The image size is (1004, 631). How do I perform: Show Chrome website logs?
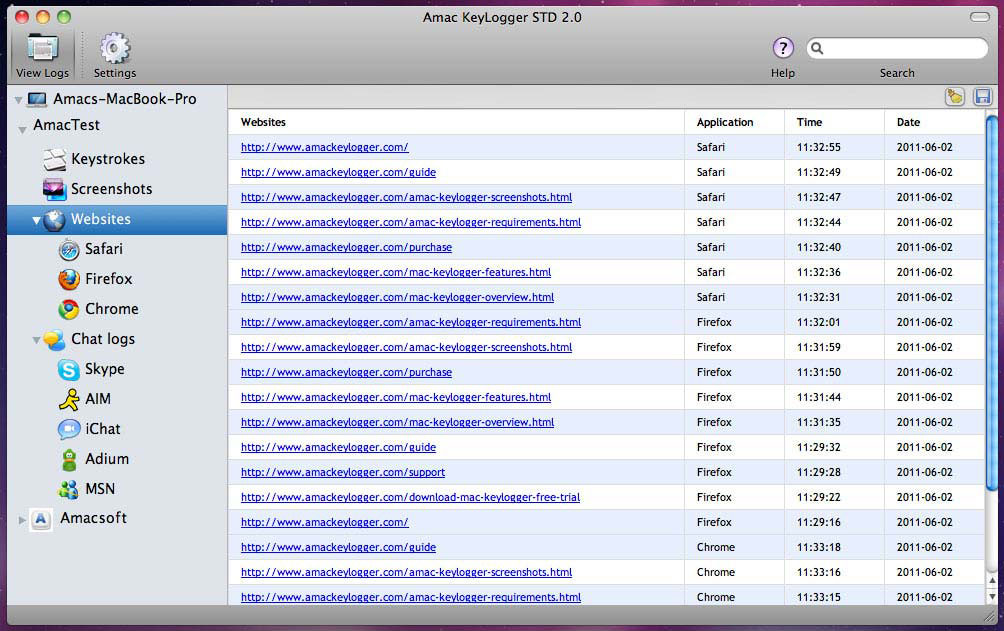69,309
